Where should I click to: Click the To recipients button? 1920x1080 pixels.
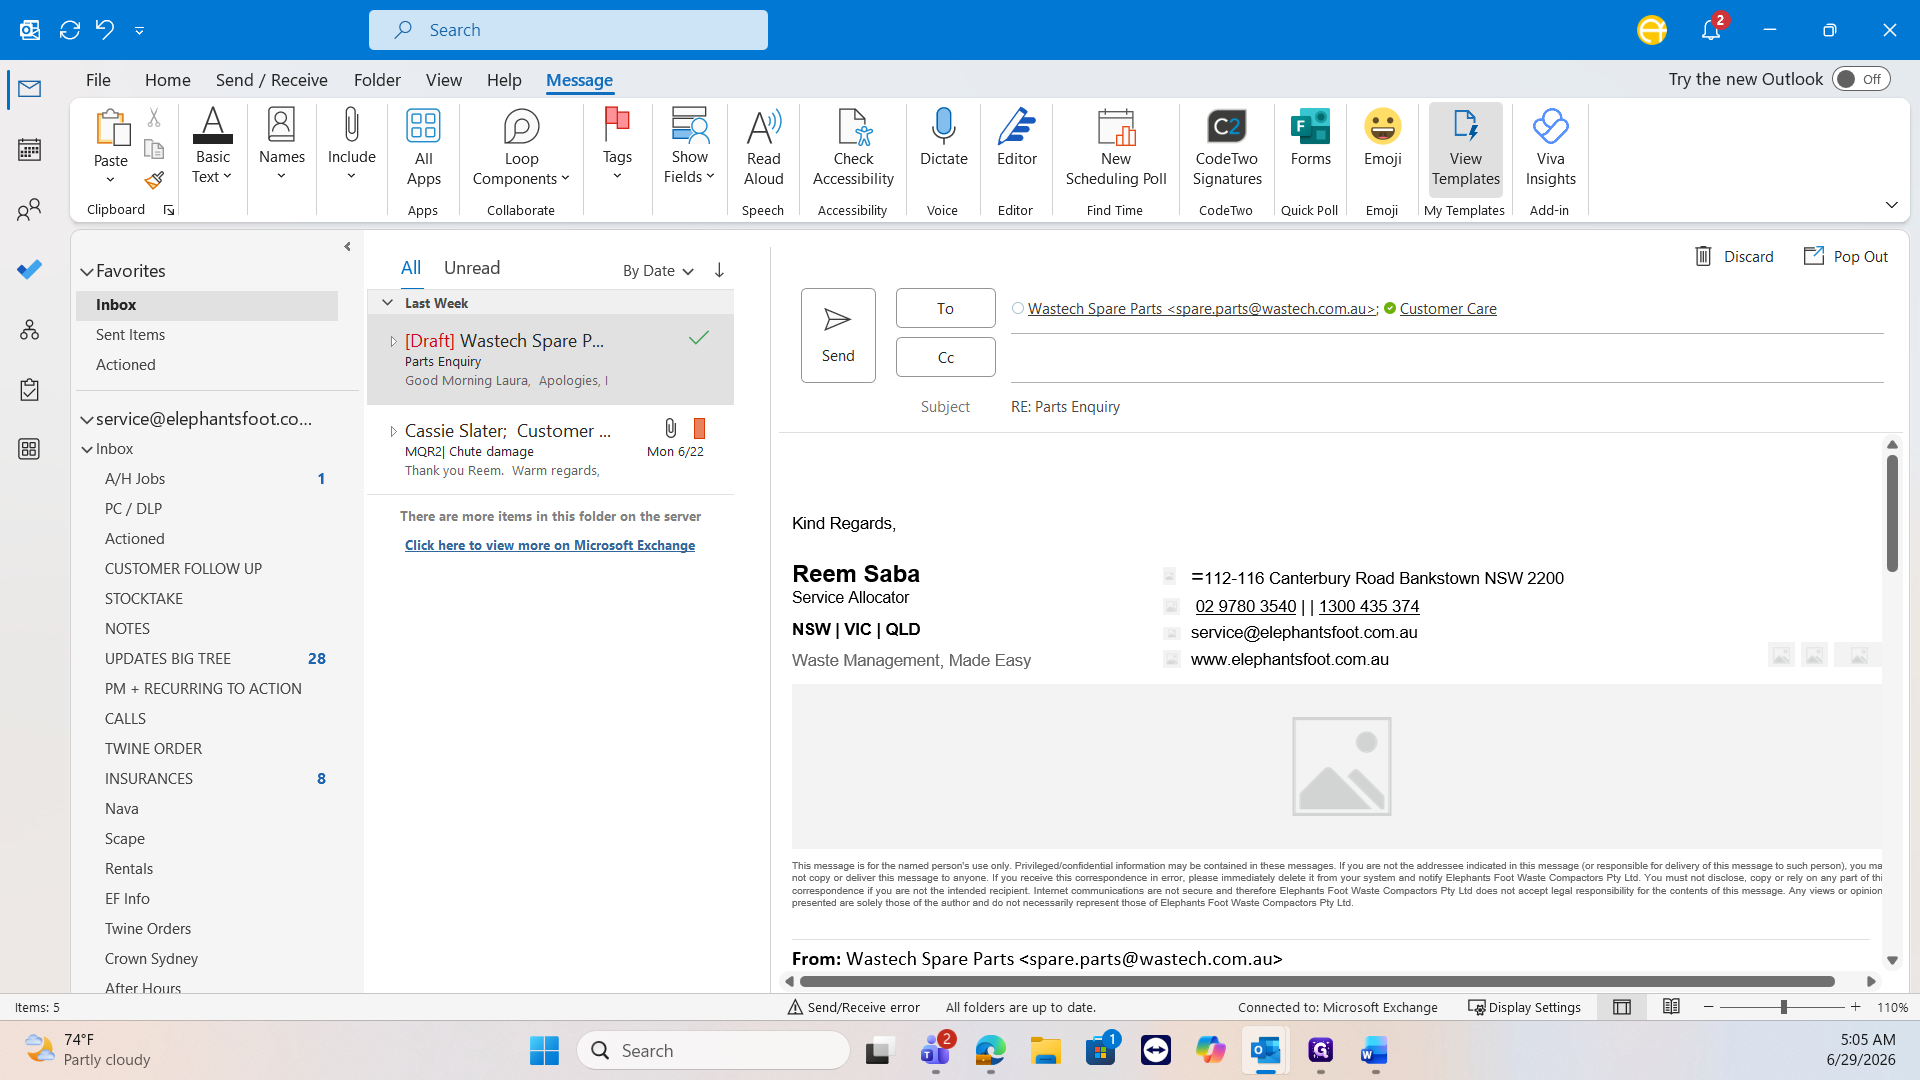(x=945, y=308)
